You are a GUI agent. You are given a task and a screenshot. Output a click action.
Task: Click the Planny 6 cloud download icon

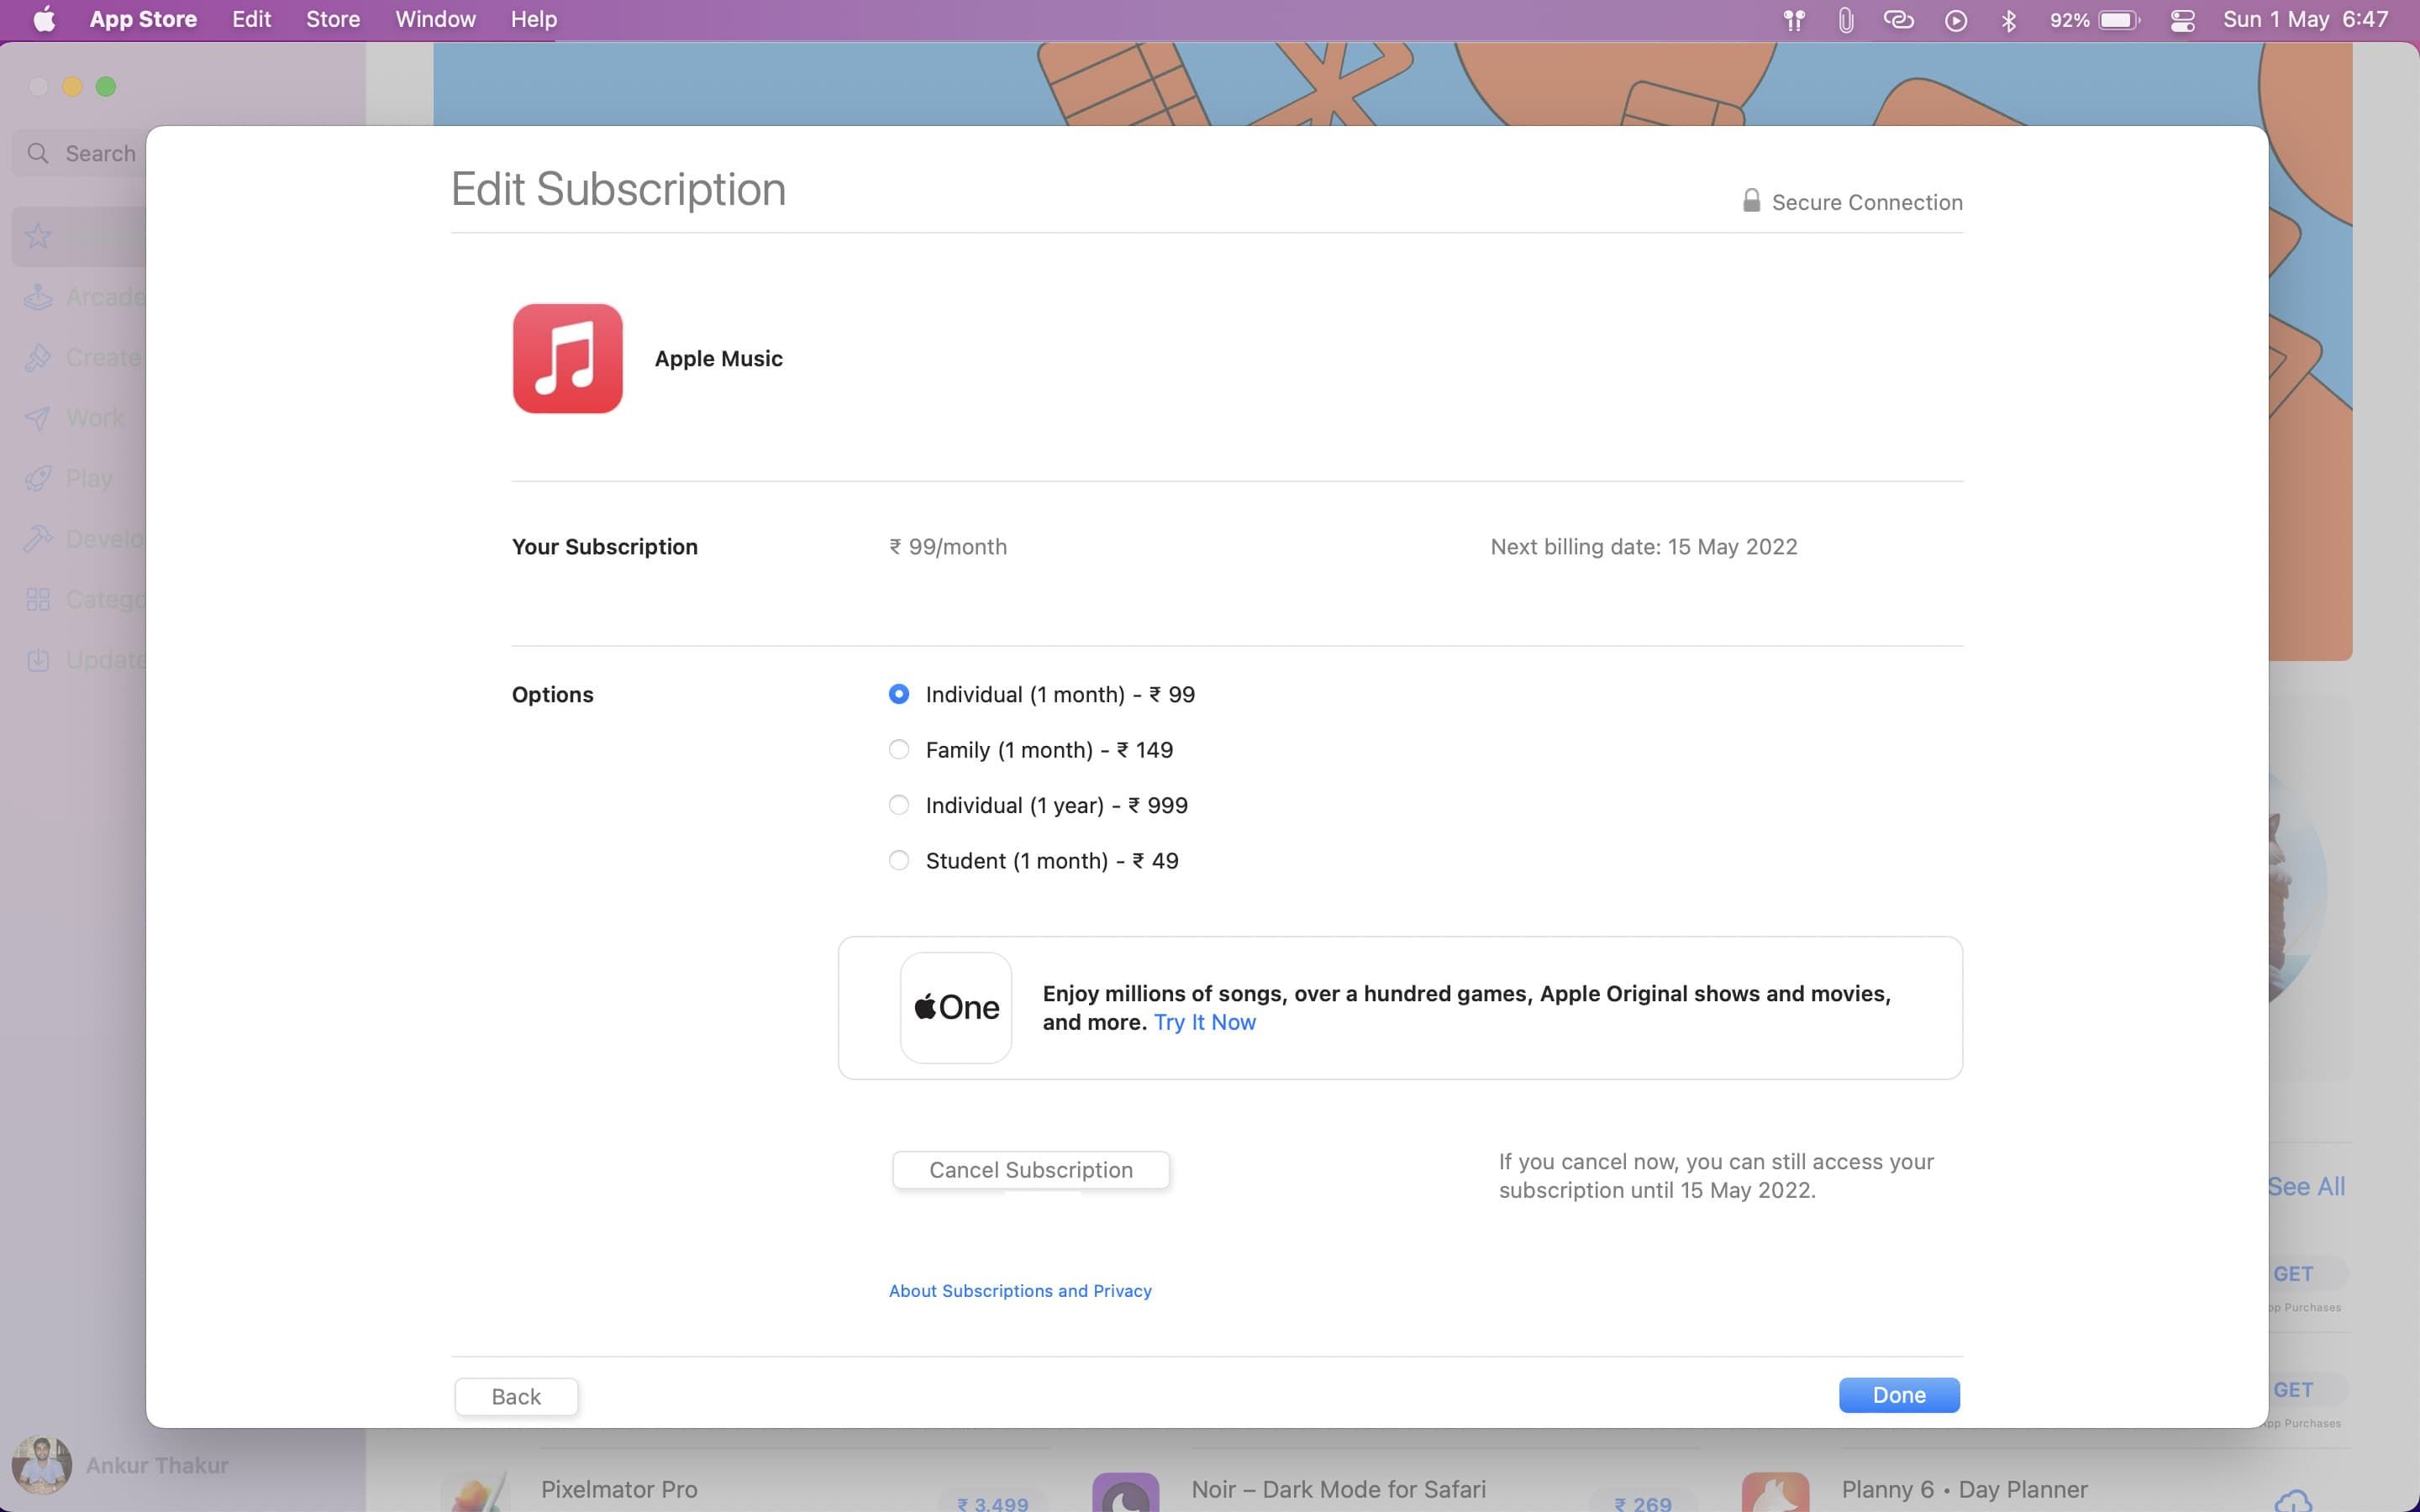(2292, 1501)
